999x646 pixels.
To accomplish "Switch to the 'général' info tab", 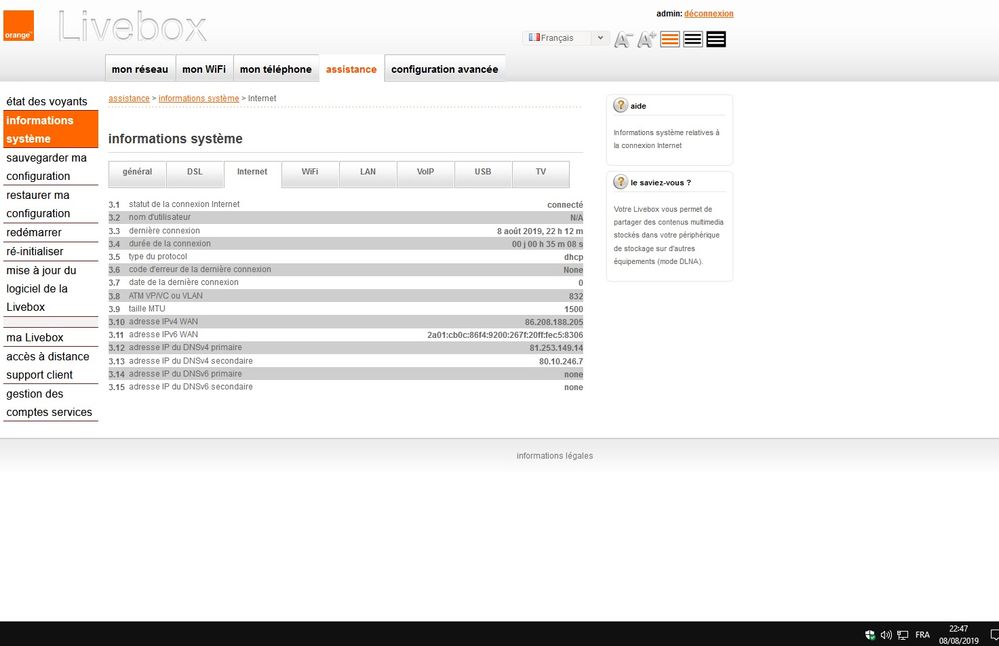I will coord(137,172).
